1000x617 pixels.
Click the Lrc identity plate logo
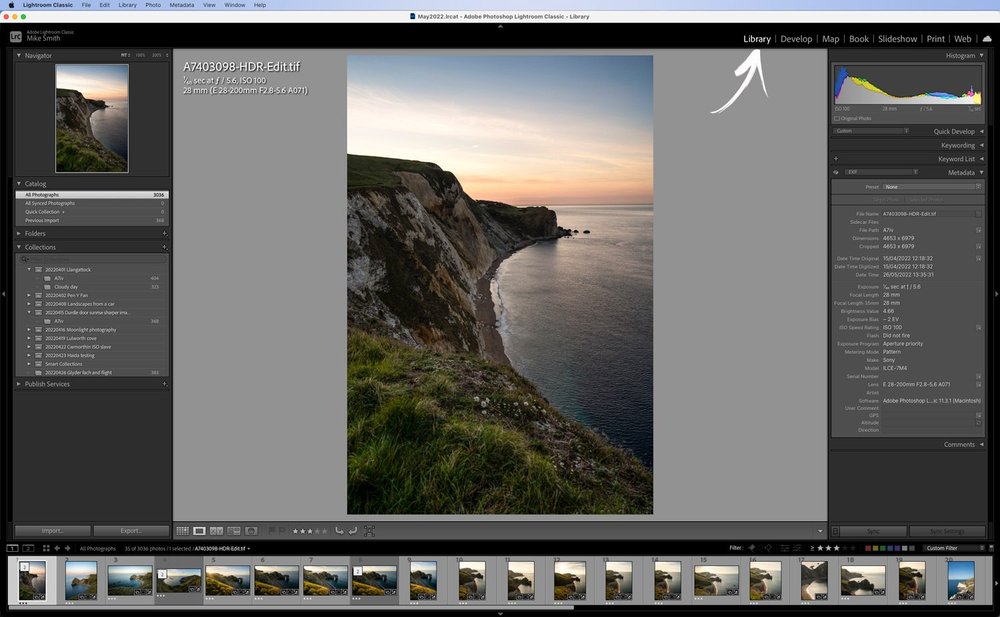click(15, 37)
